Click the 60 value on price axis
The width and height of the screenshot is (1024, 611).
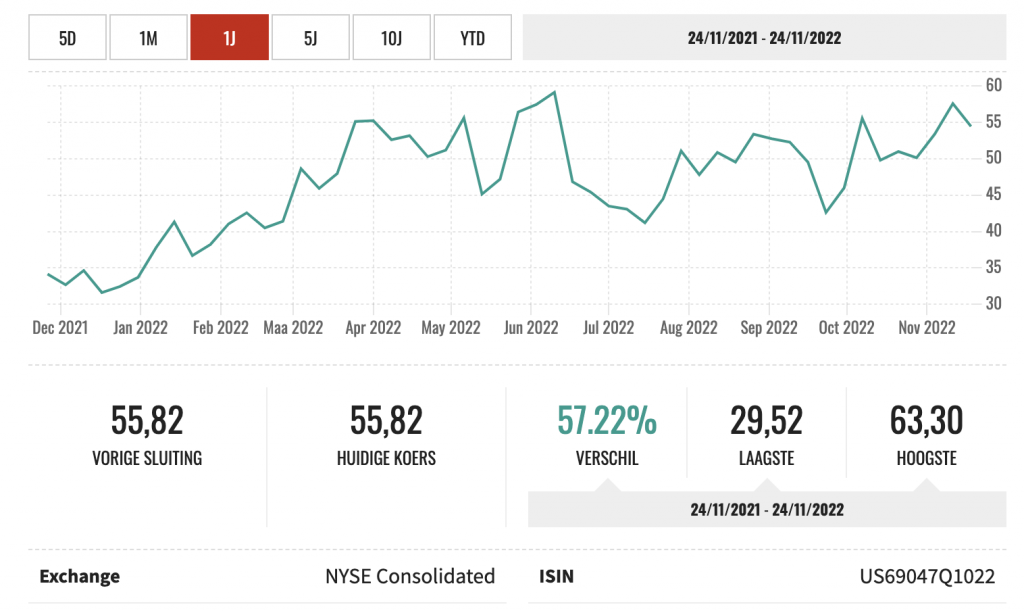click(993, 85)
